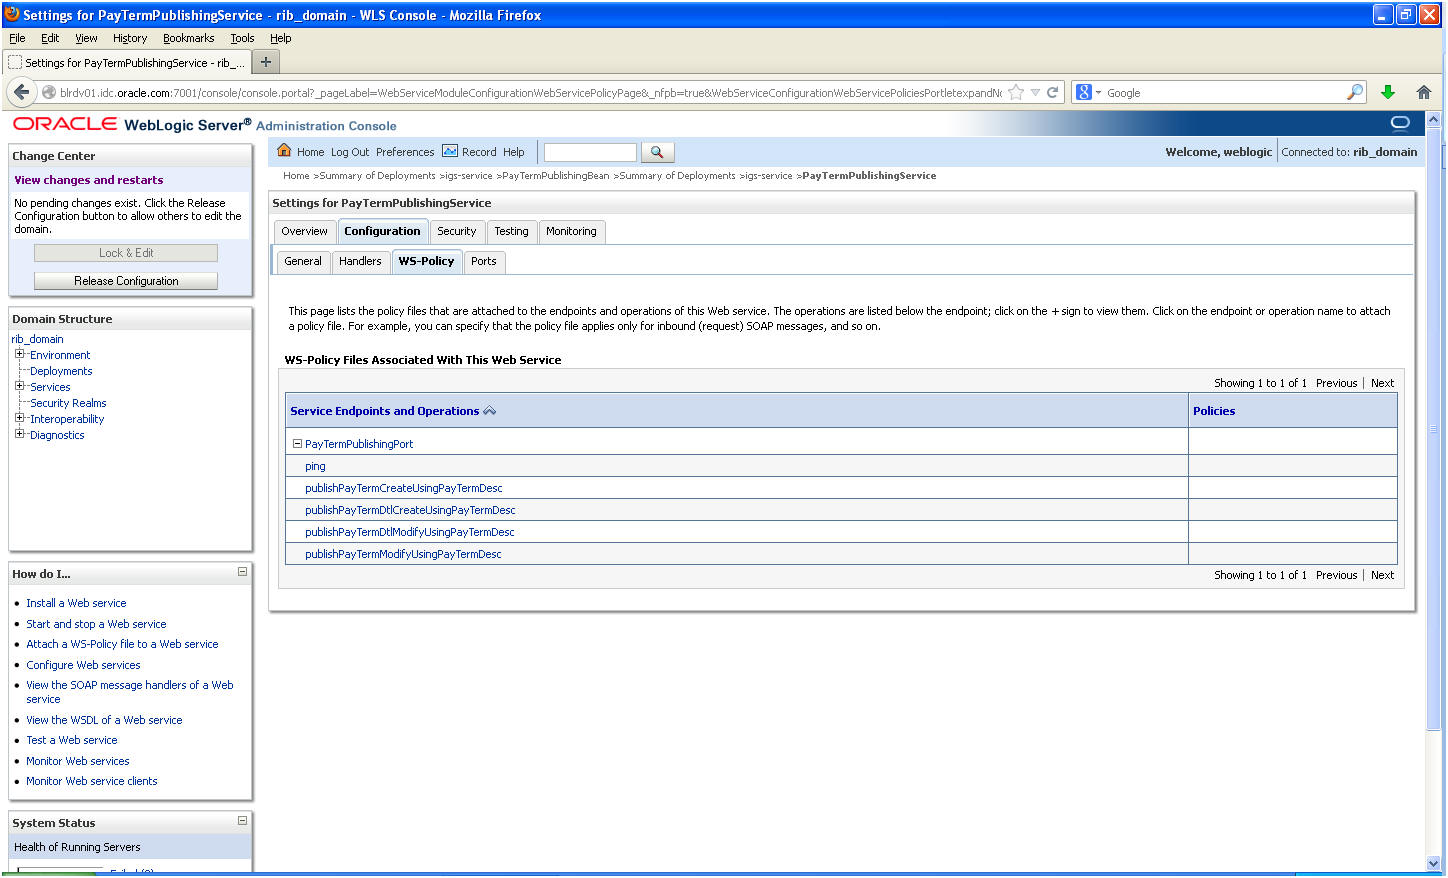Viewport: 1448px width, 878px height.
Task: Select the General sub-tab
Action: tap(303, 261)
